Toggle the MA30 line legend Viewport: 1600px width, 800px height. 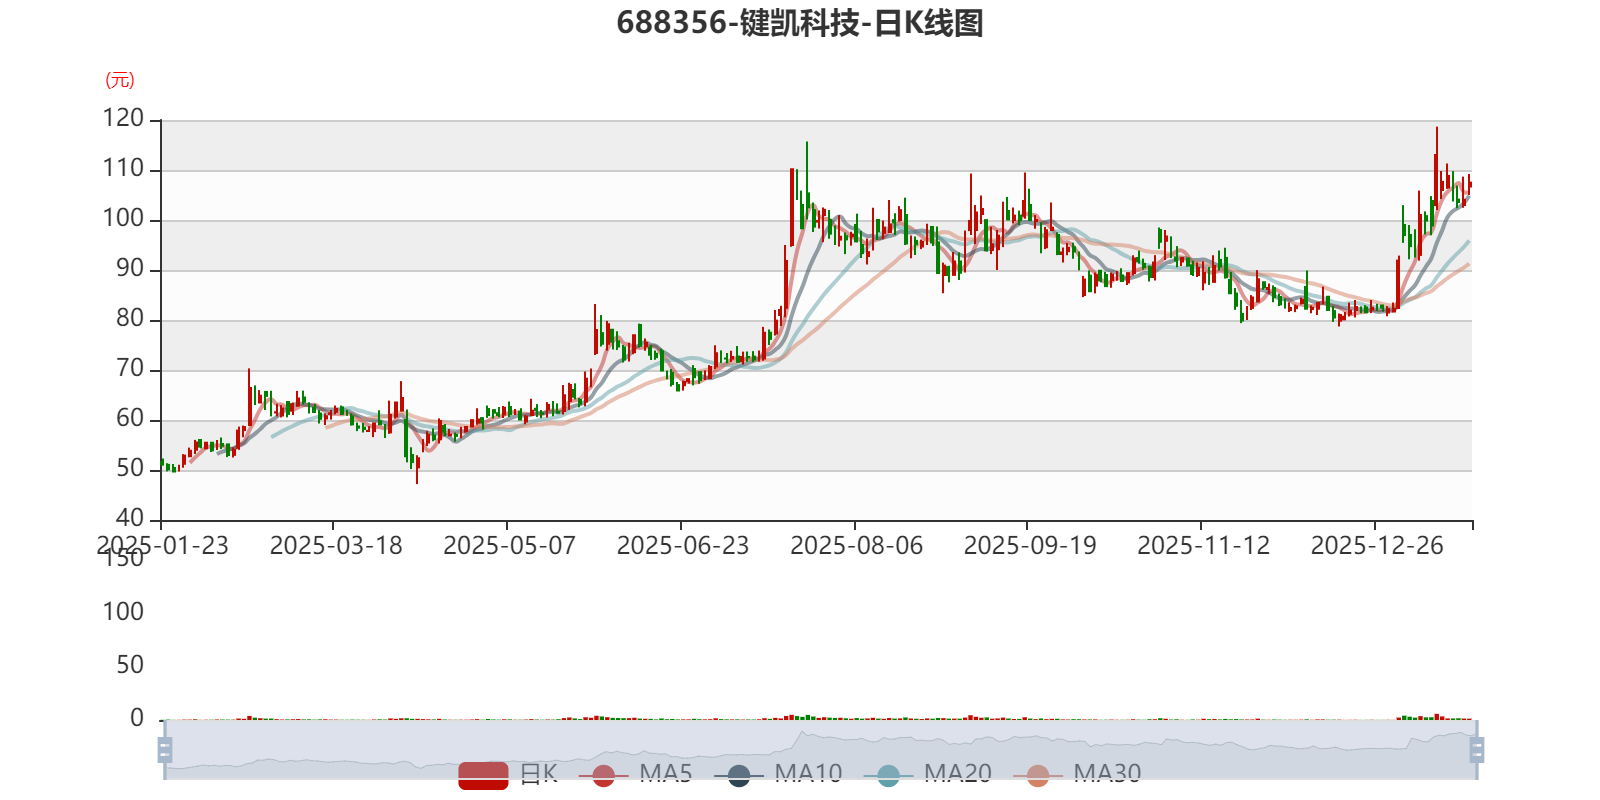[x=1077, y=774]
